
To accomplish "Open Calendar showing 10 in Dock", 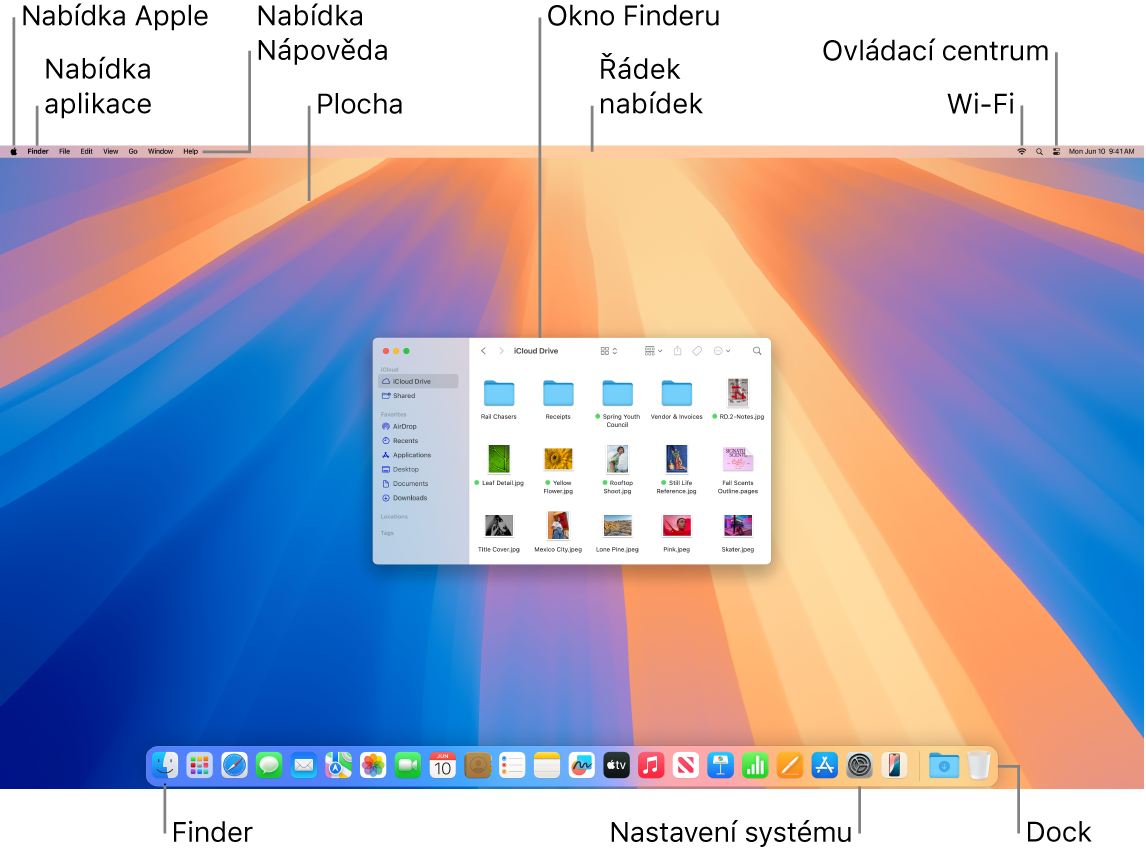I will pyautogui.click(x=442, y=766).
